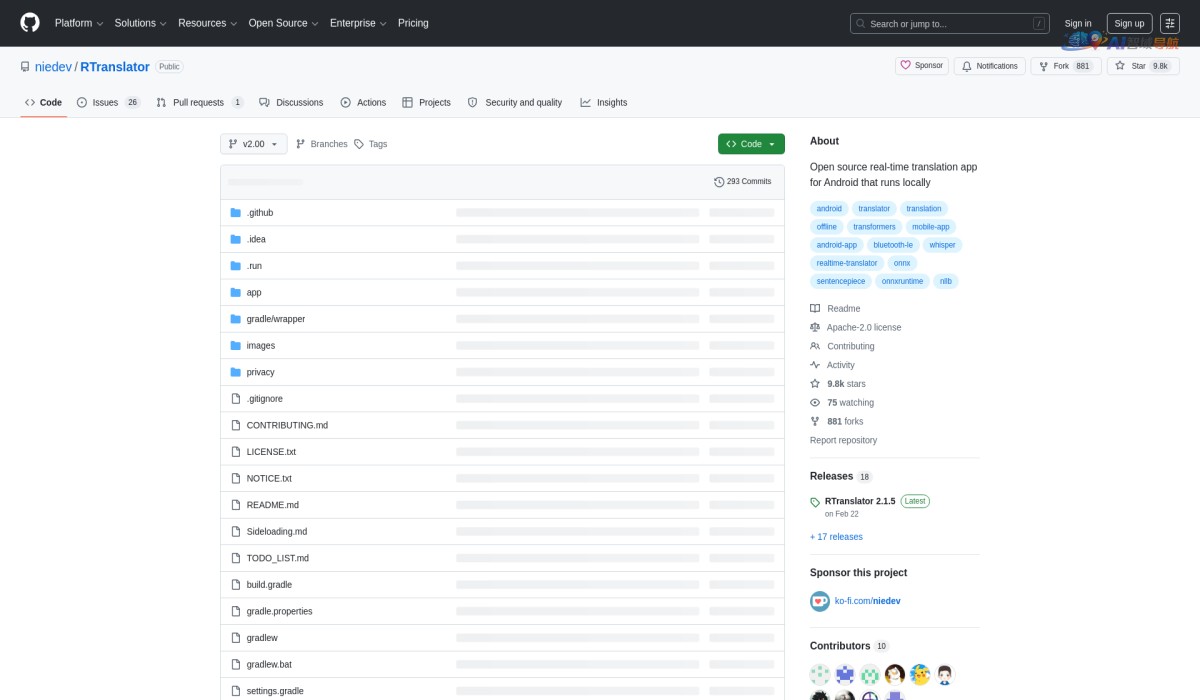This screenshot has width=1200, height=700.
Task: Select the 'whisper' topic tag
Action: [942, 245]
